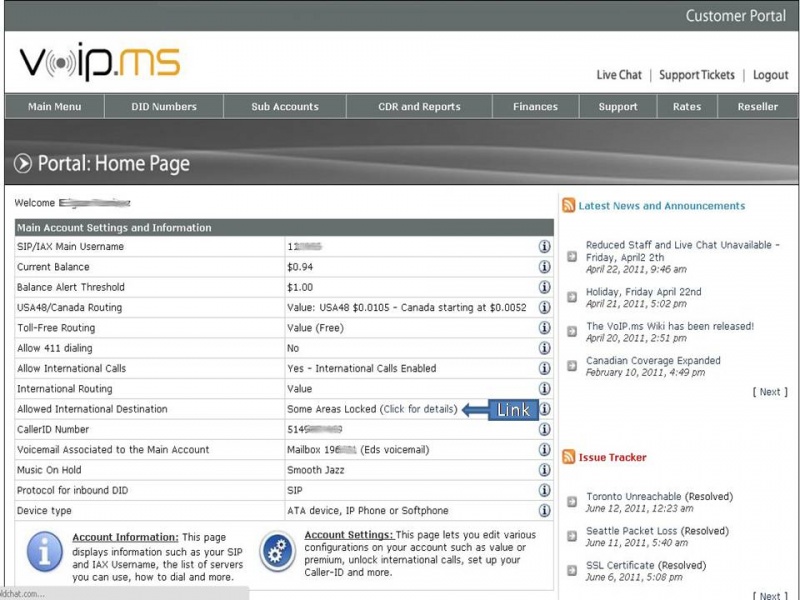Click arrow icon beside Holiday Friday announcement
This screenshot has height=600, width=800.
click(x=572, y=297)
